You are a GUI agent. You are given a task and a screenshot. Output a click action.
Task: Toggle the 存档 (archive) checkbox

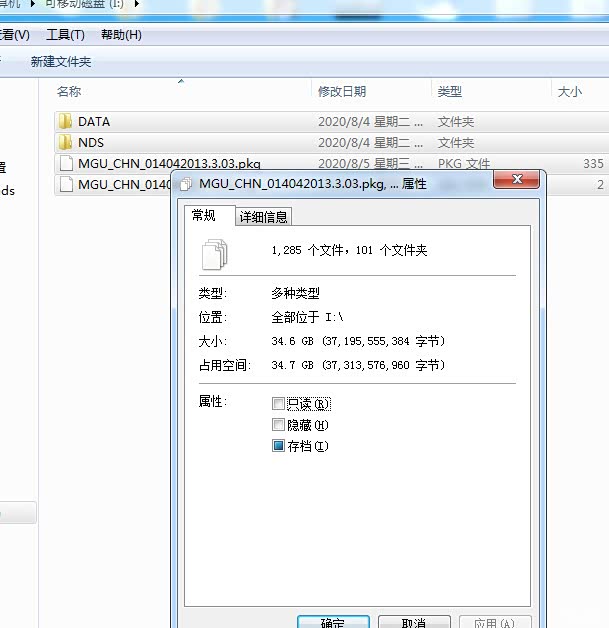278,446
